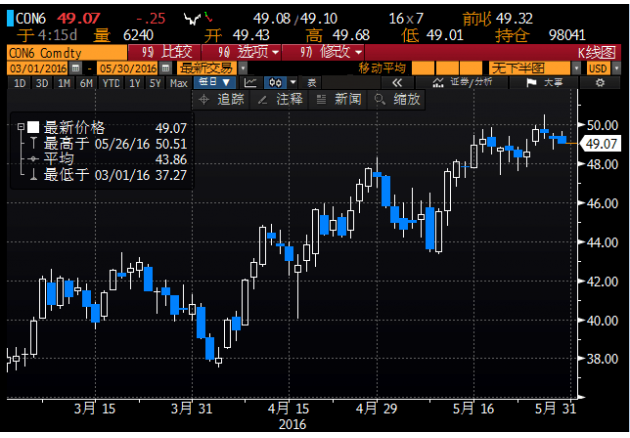The width and height of the screenshot is (630, 438).
Task: Open the end date calendar picker
Action: tap(166, 68)
